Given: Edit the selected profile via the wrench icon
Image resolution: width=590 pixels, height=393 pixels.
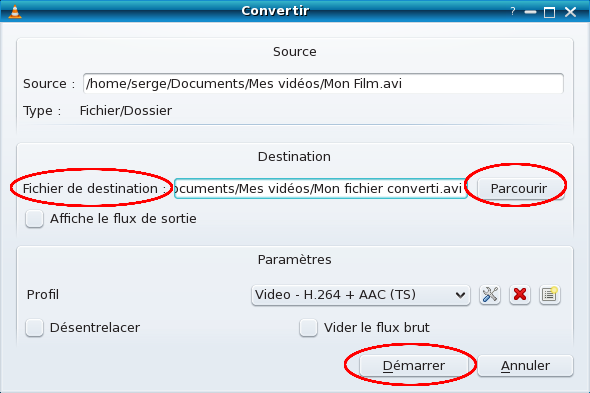Looking at the screenshot, I should point(490,294).
